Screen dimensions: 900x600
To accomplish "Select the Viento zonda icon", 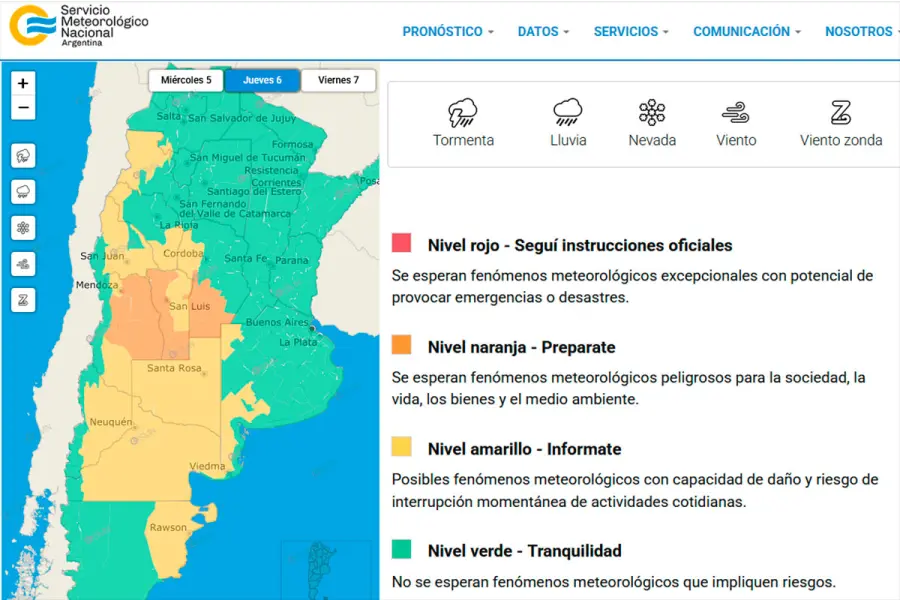I will (x=841, y=112).
